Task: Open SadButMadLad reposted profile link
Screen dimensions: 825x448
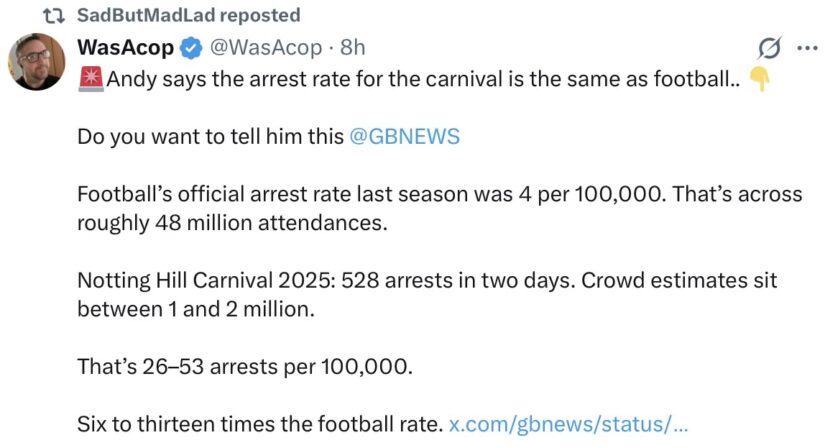Action: [x=188, y=15]
